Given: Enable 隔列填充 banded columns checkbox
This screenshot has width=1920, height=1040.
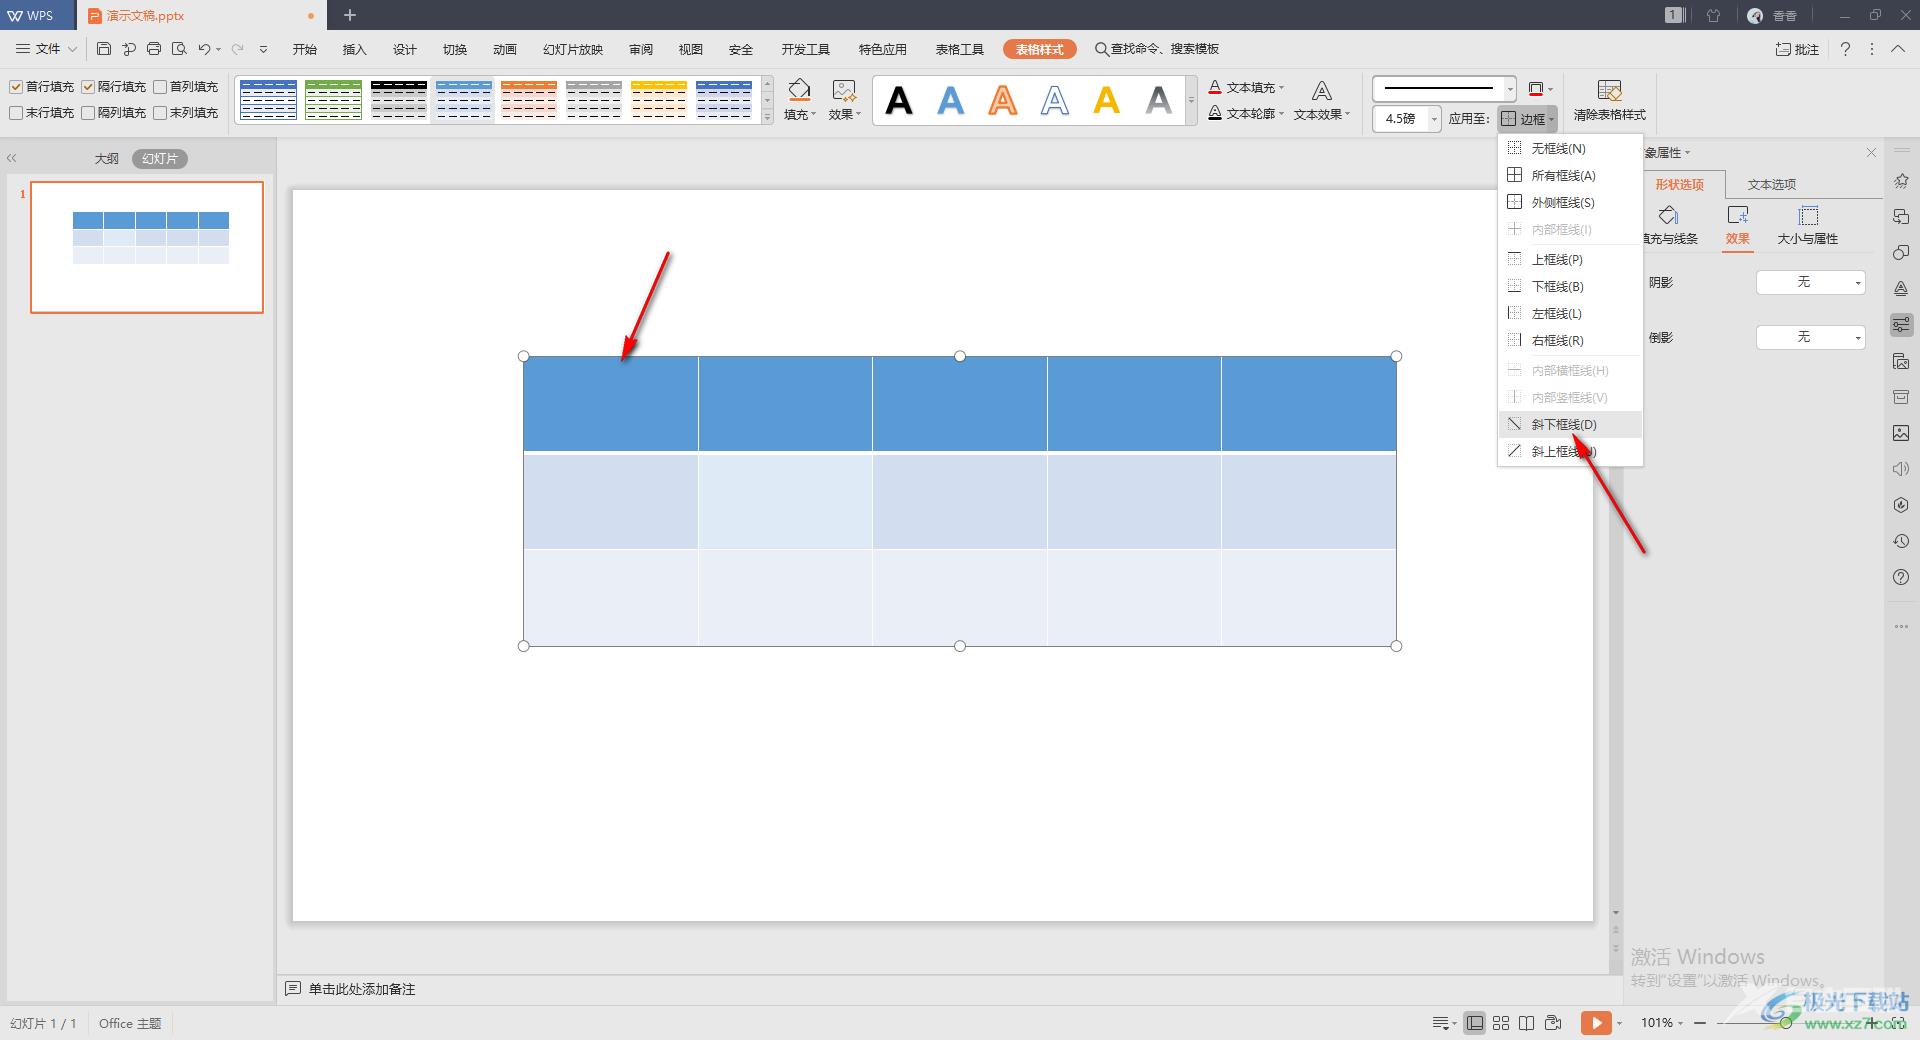Looking at the screenshot, I should (88, 113).
